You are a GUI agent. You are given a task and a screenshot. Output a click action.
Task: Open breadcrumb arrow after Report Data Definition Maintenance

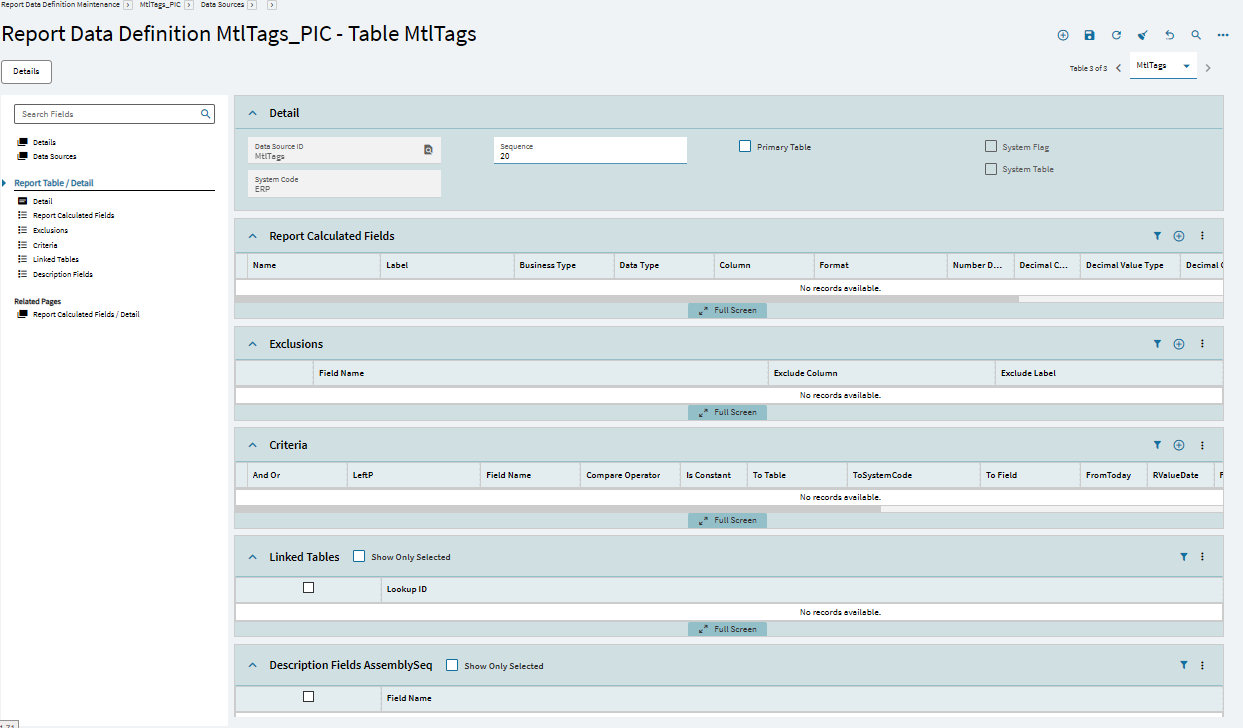pos(127,5)
